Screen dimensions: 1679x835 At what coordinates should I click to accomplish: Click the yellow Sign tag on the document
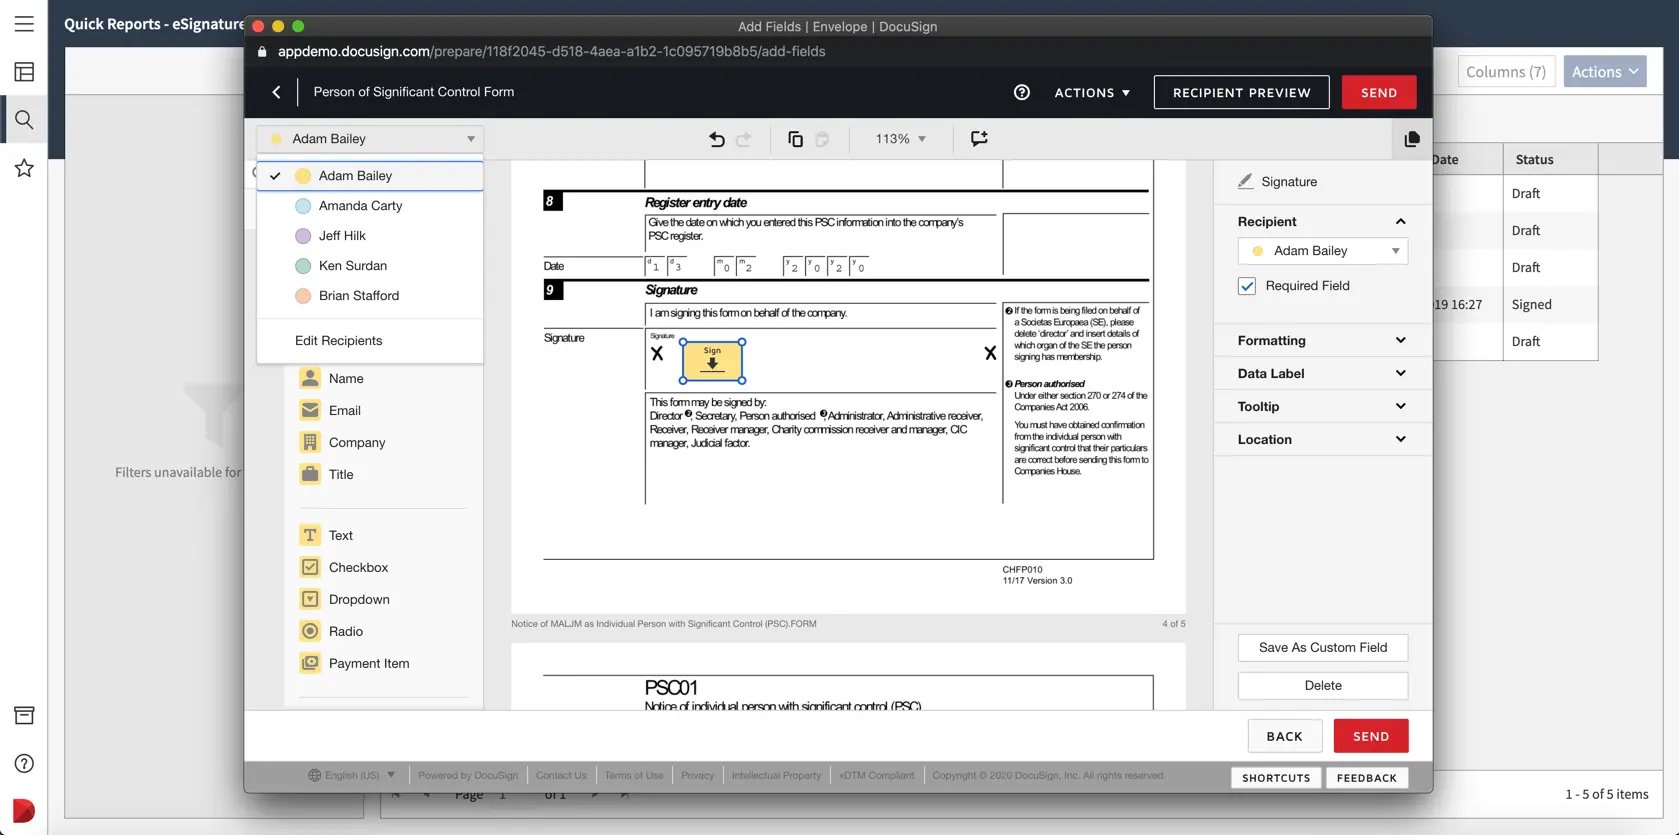tap(712, 361)
